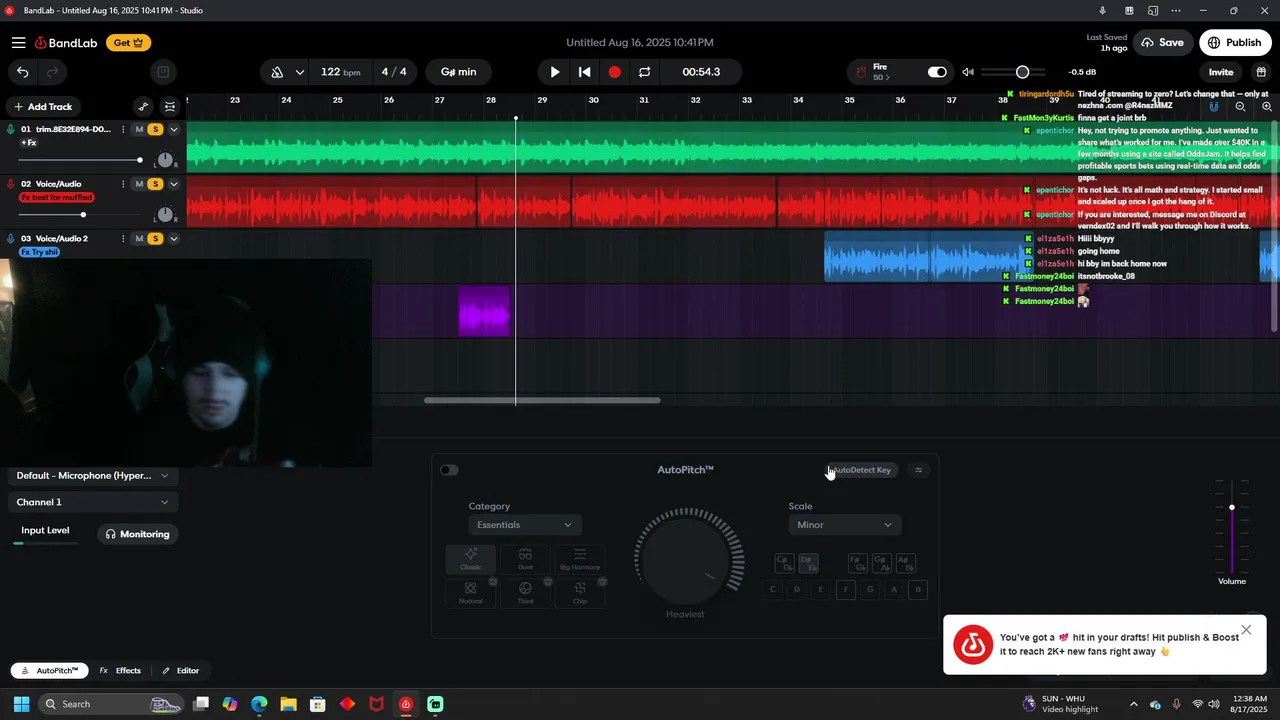Screen dimensions: 1280x720
Task: Zoom in the timeline
Action: point(1267,107)
